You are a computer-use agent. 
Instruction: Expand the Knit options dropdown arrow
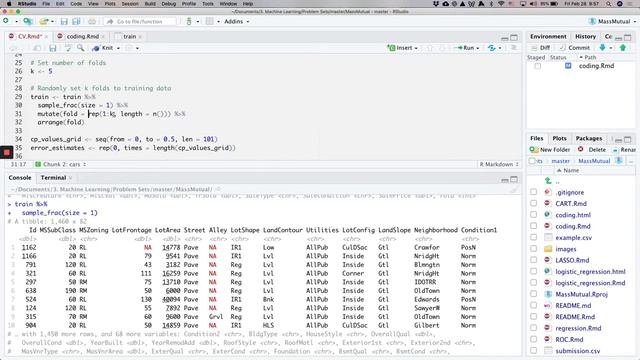(118, 48)
